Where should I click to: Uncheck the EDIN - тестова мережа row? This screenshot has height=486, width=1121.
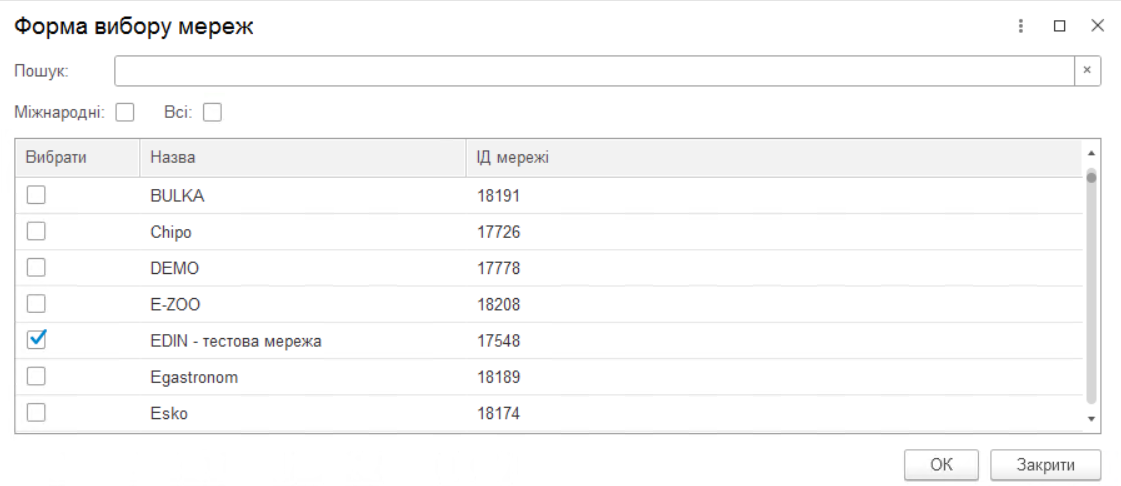point(37,340)
